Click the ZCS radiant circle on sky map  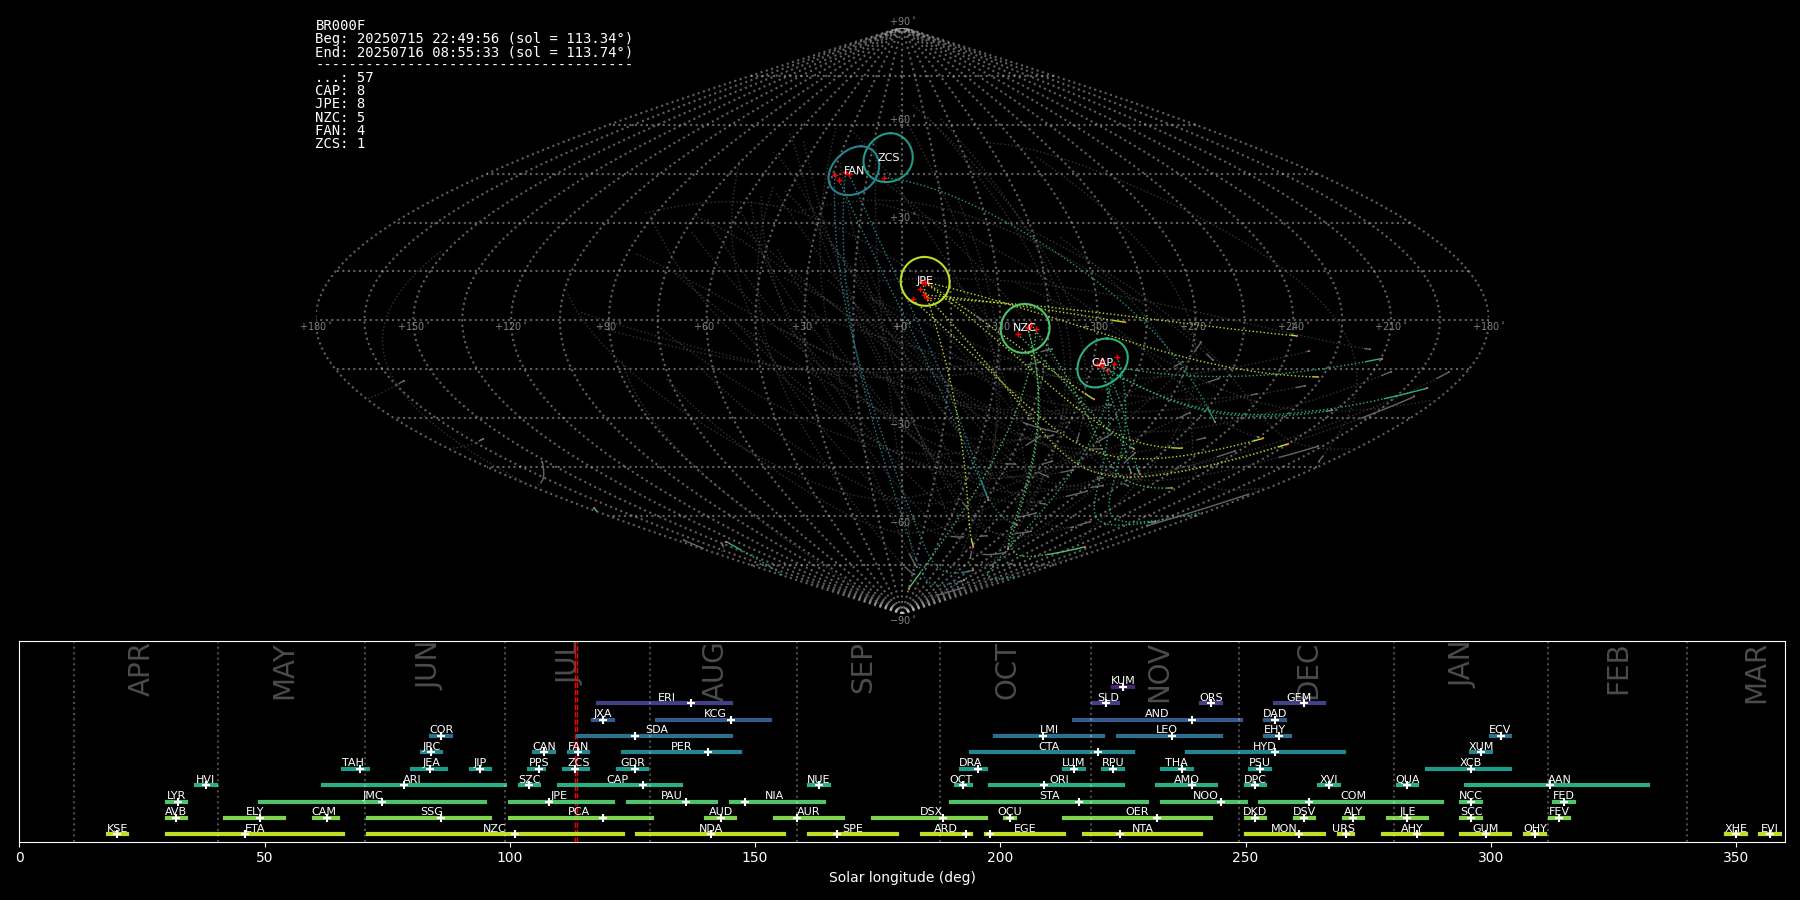[x=888, y=157]
